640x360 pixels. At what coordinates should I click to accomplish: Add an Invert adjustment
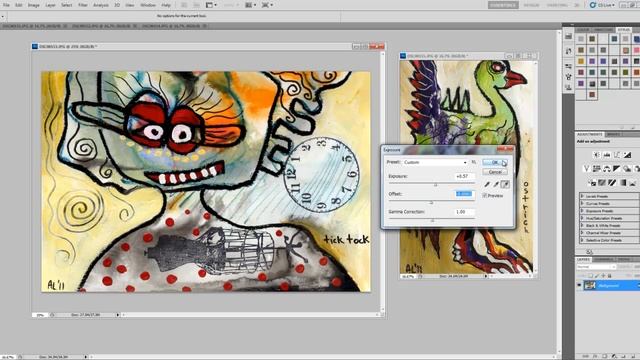point(592,183)
